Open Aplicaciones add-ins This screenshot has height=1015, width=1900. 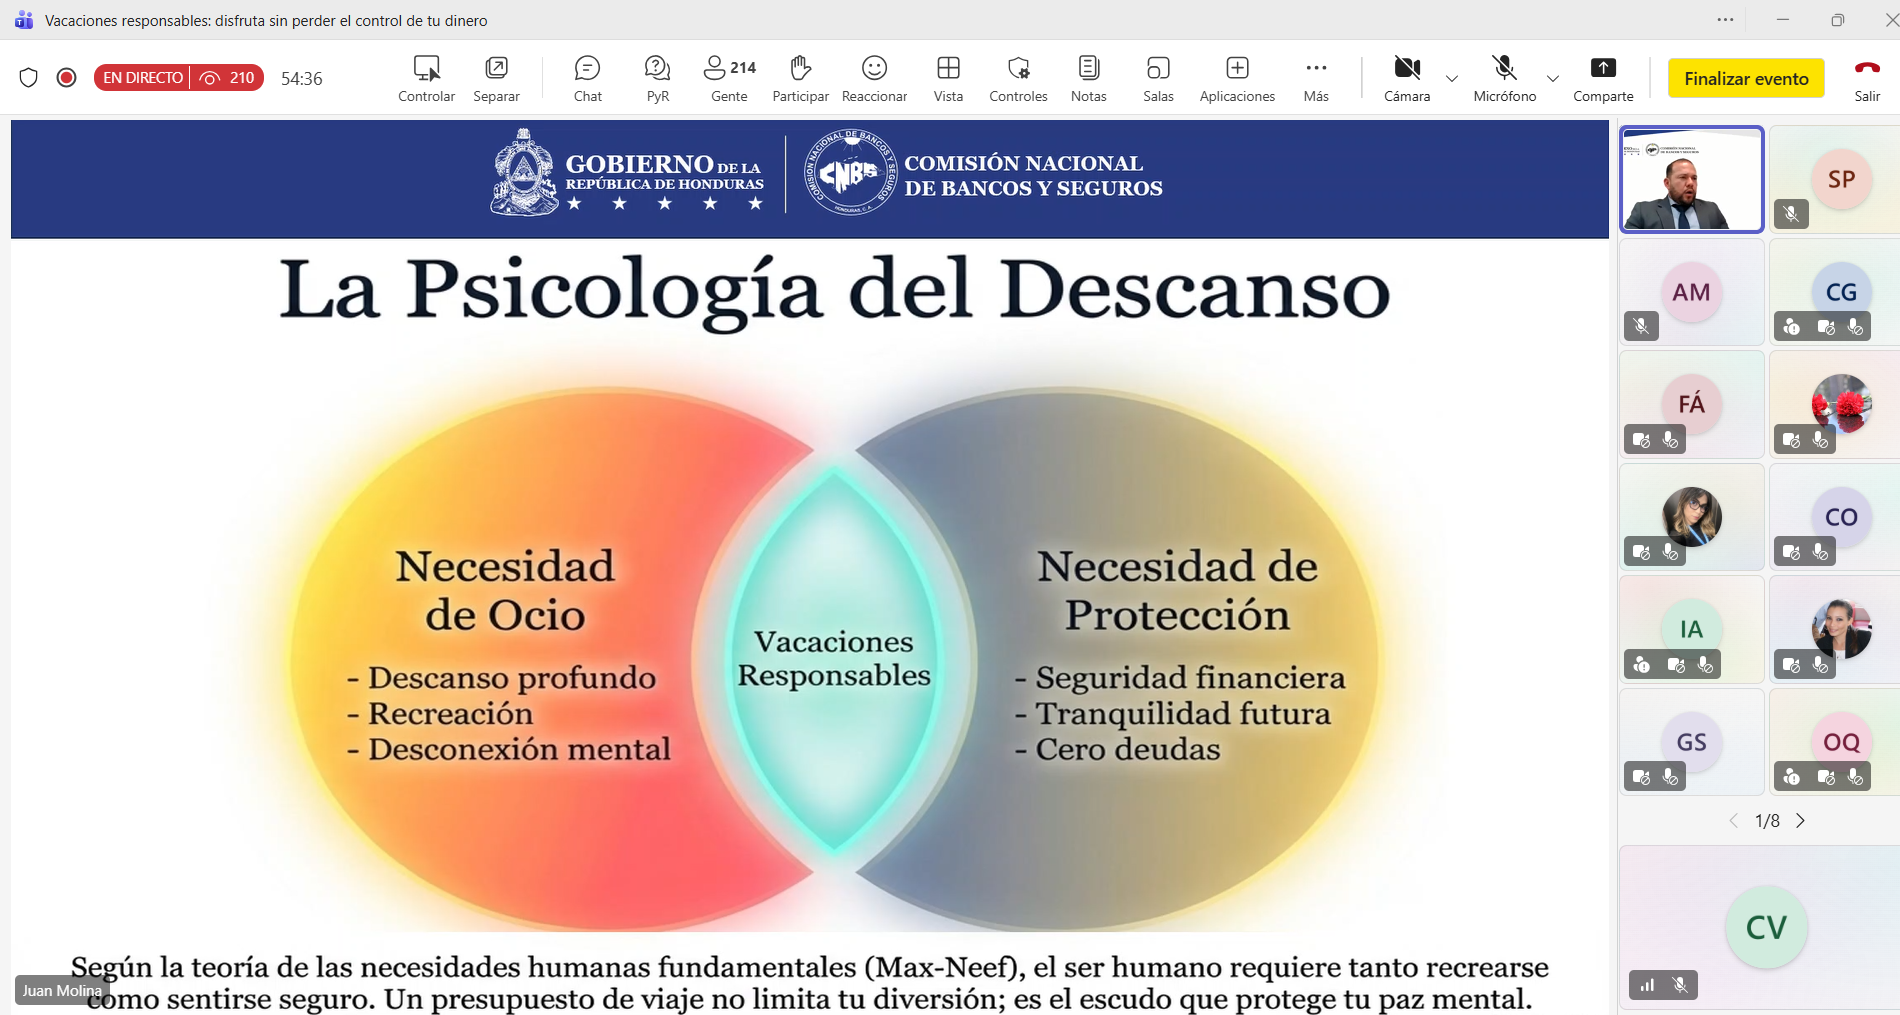tap(1237, 78)
